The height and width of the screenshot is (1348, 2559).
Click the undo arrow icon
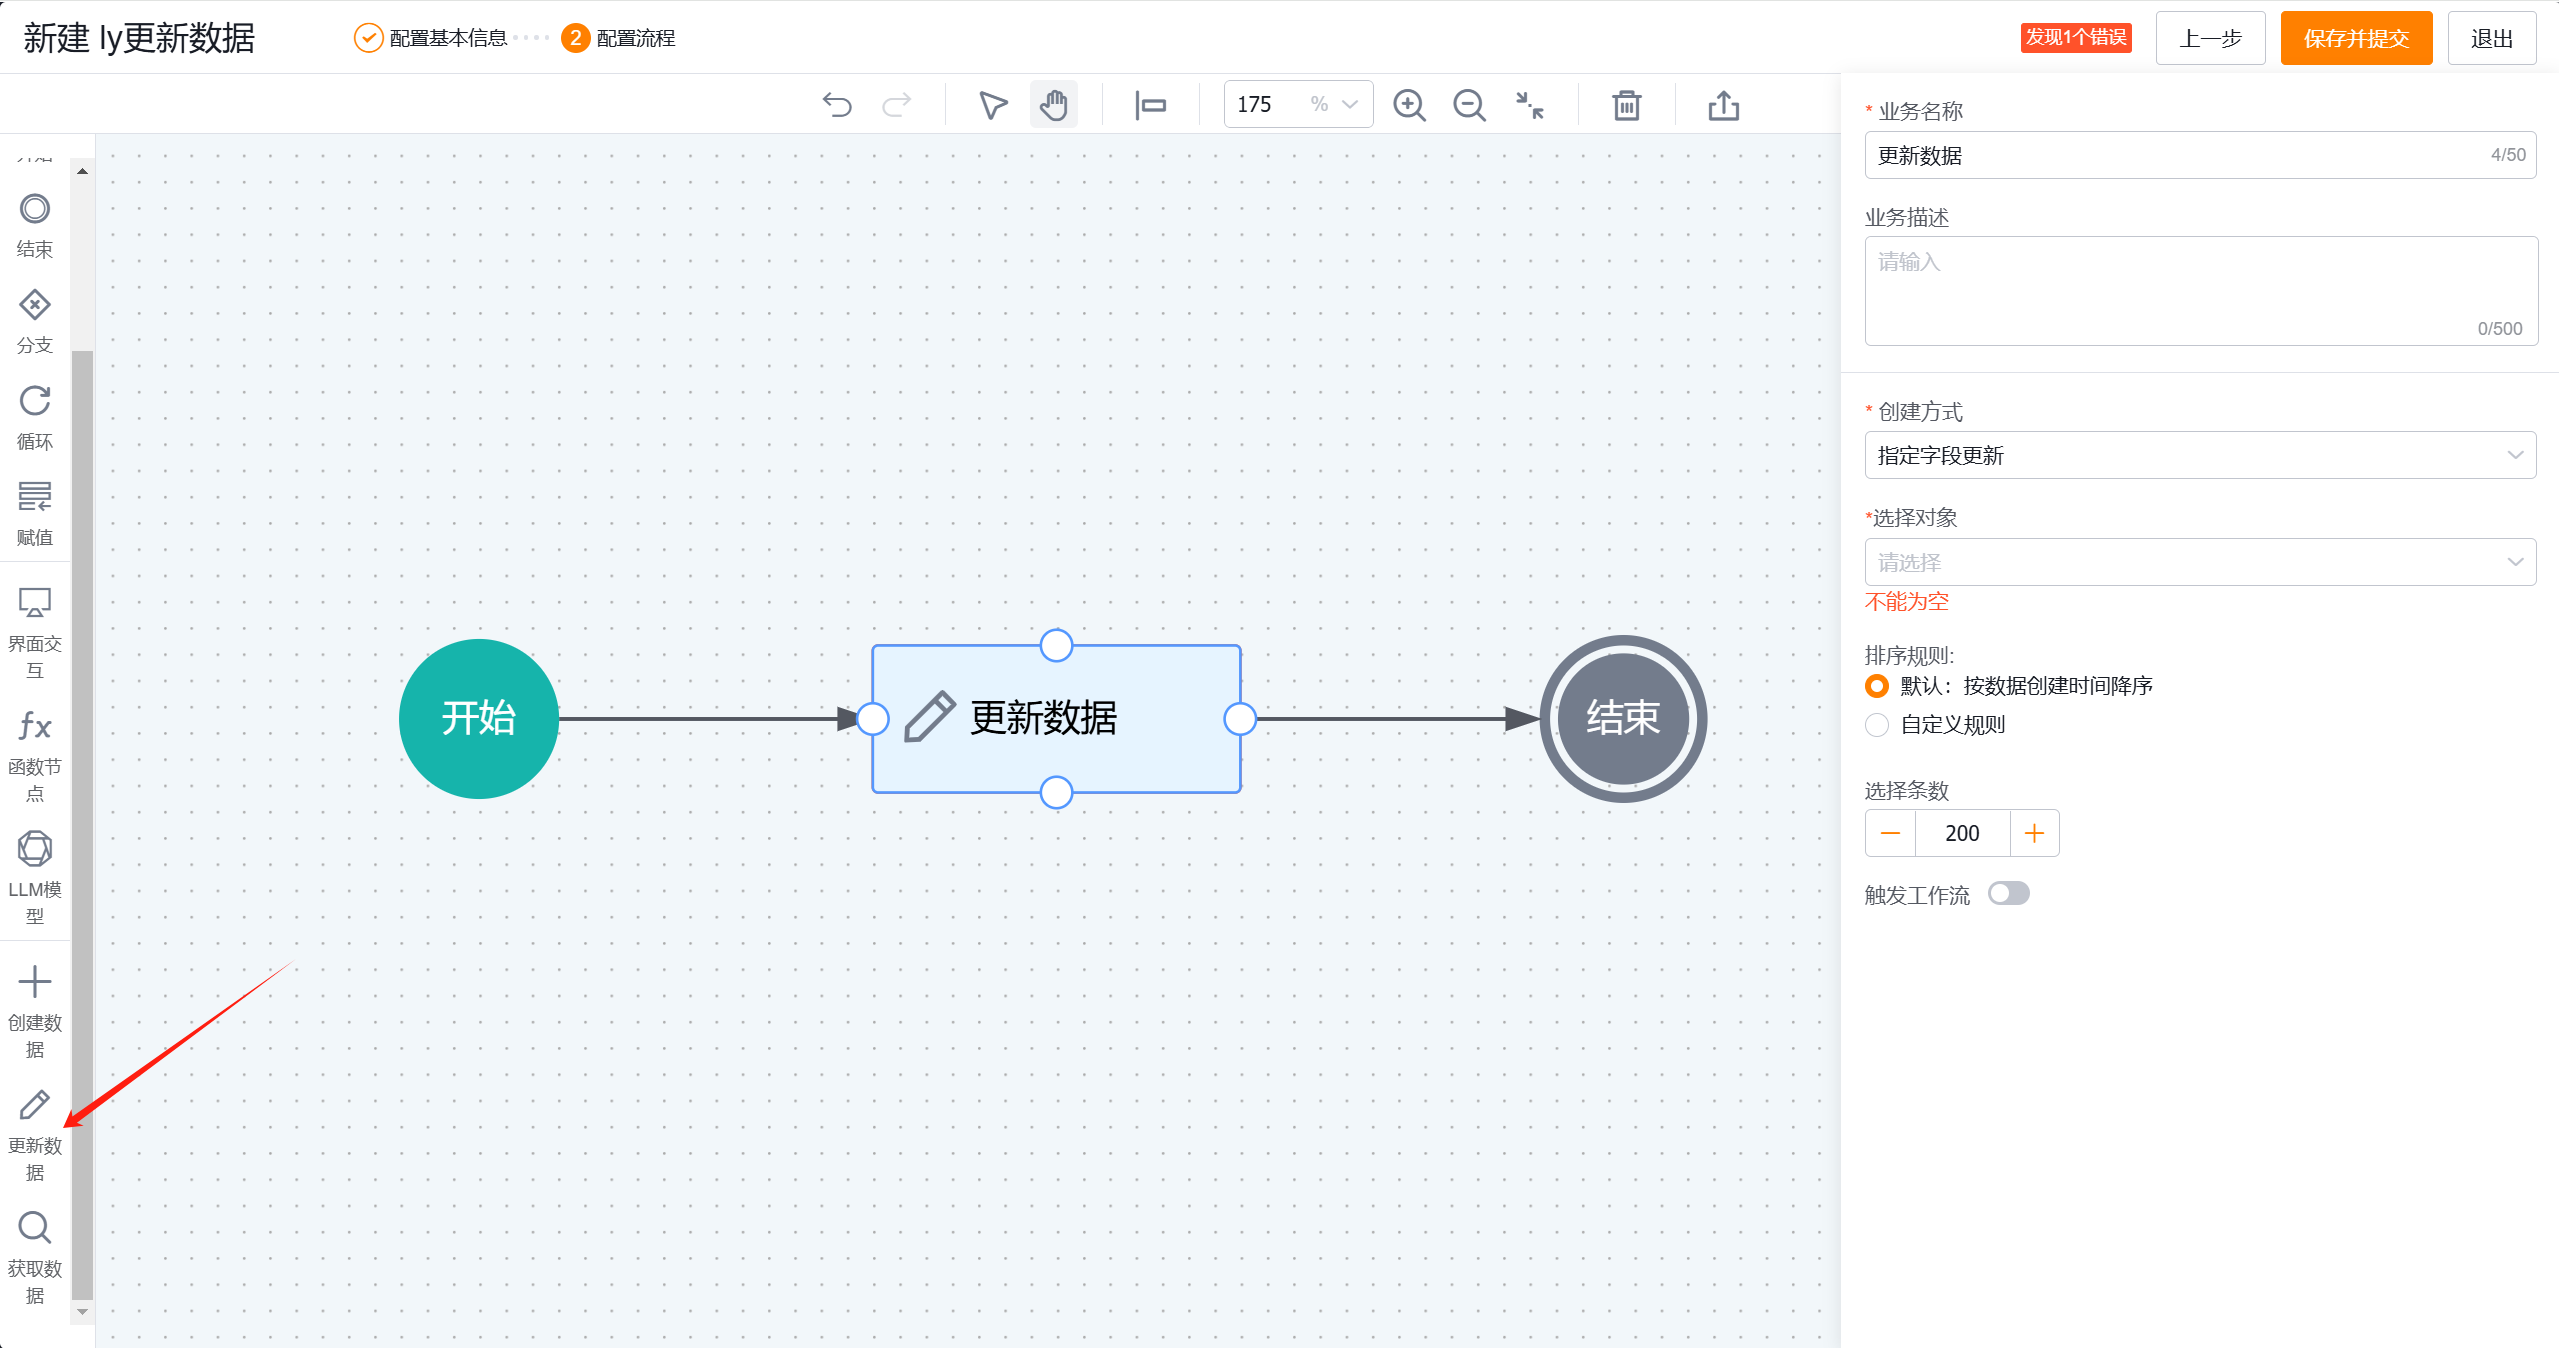point(837,105)
